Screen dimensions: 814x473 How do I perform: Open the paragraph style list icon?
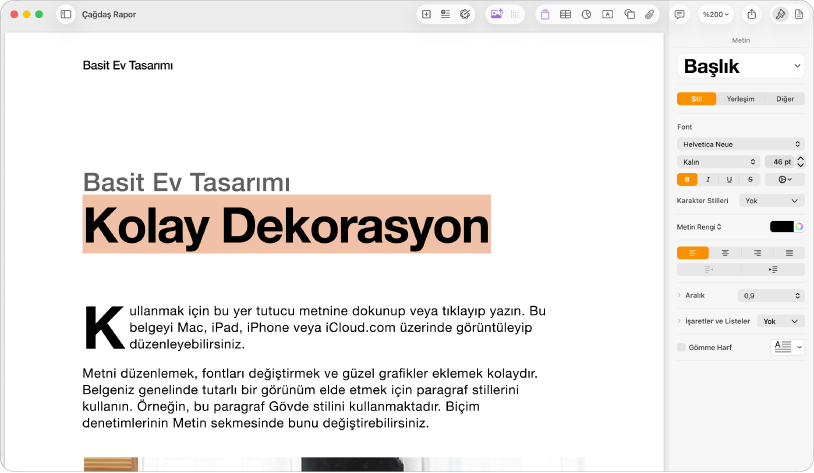pyautogui.click(x=445, y=15)
